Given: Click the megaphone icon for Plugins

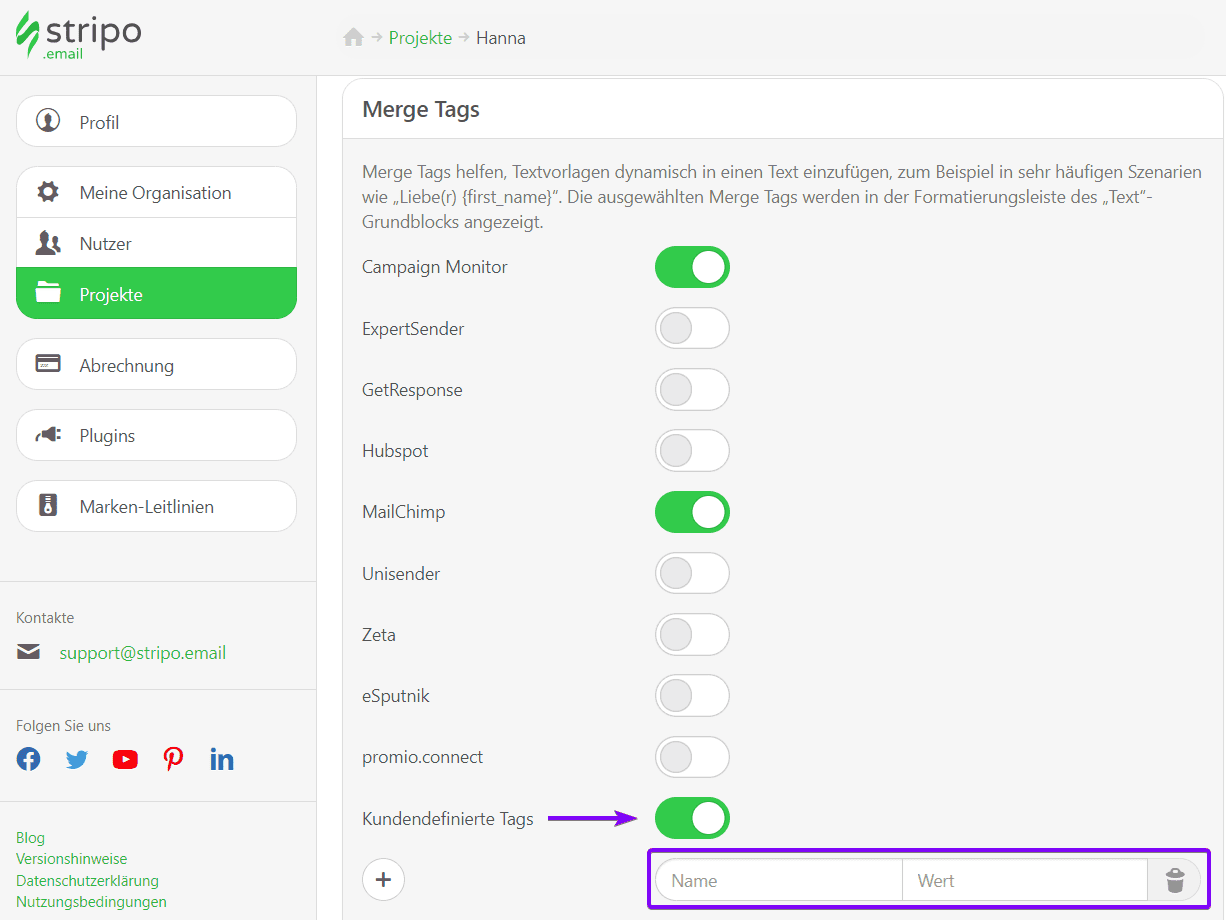Looking at the screenshot, I should pos(48,435).
